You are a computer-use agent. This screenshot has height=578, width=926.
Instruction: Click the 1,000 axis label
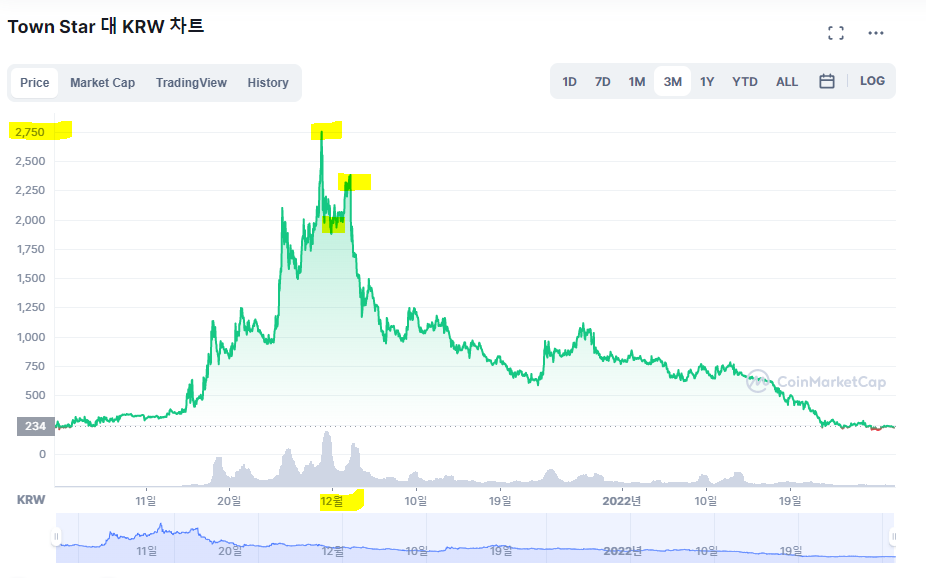[x=30, y=337]
